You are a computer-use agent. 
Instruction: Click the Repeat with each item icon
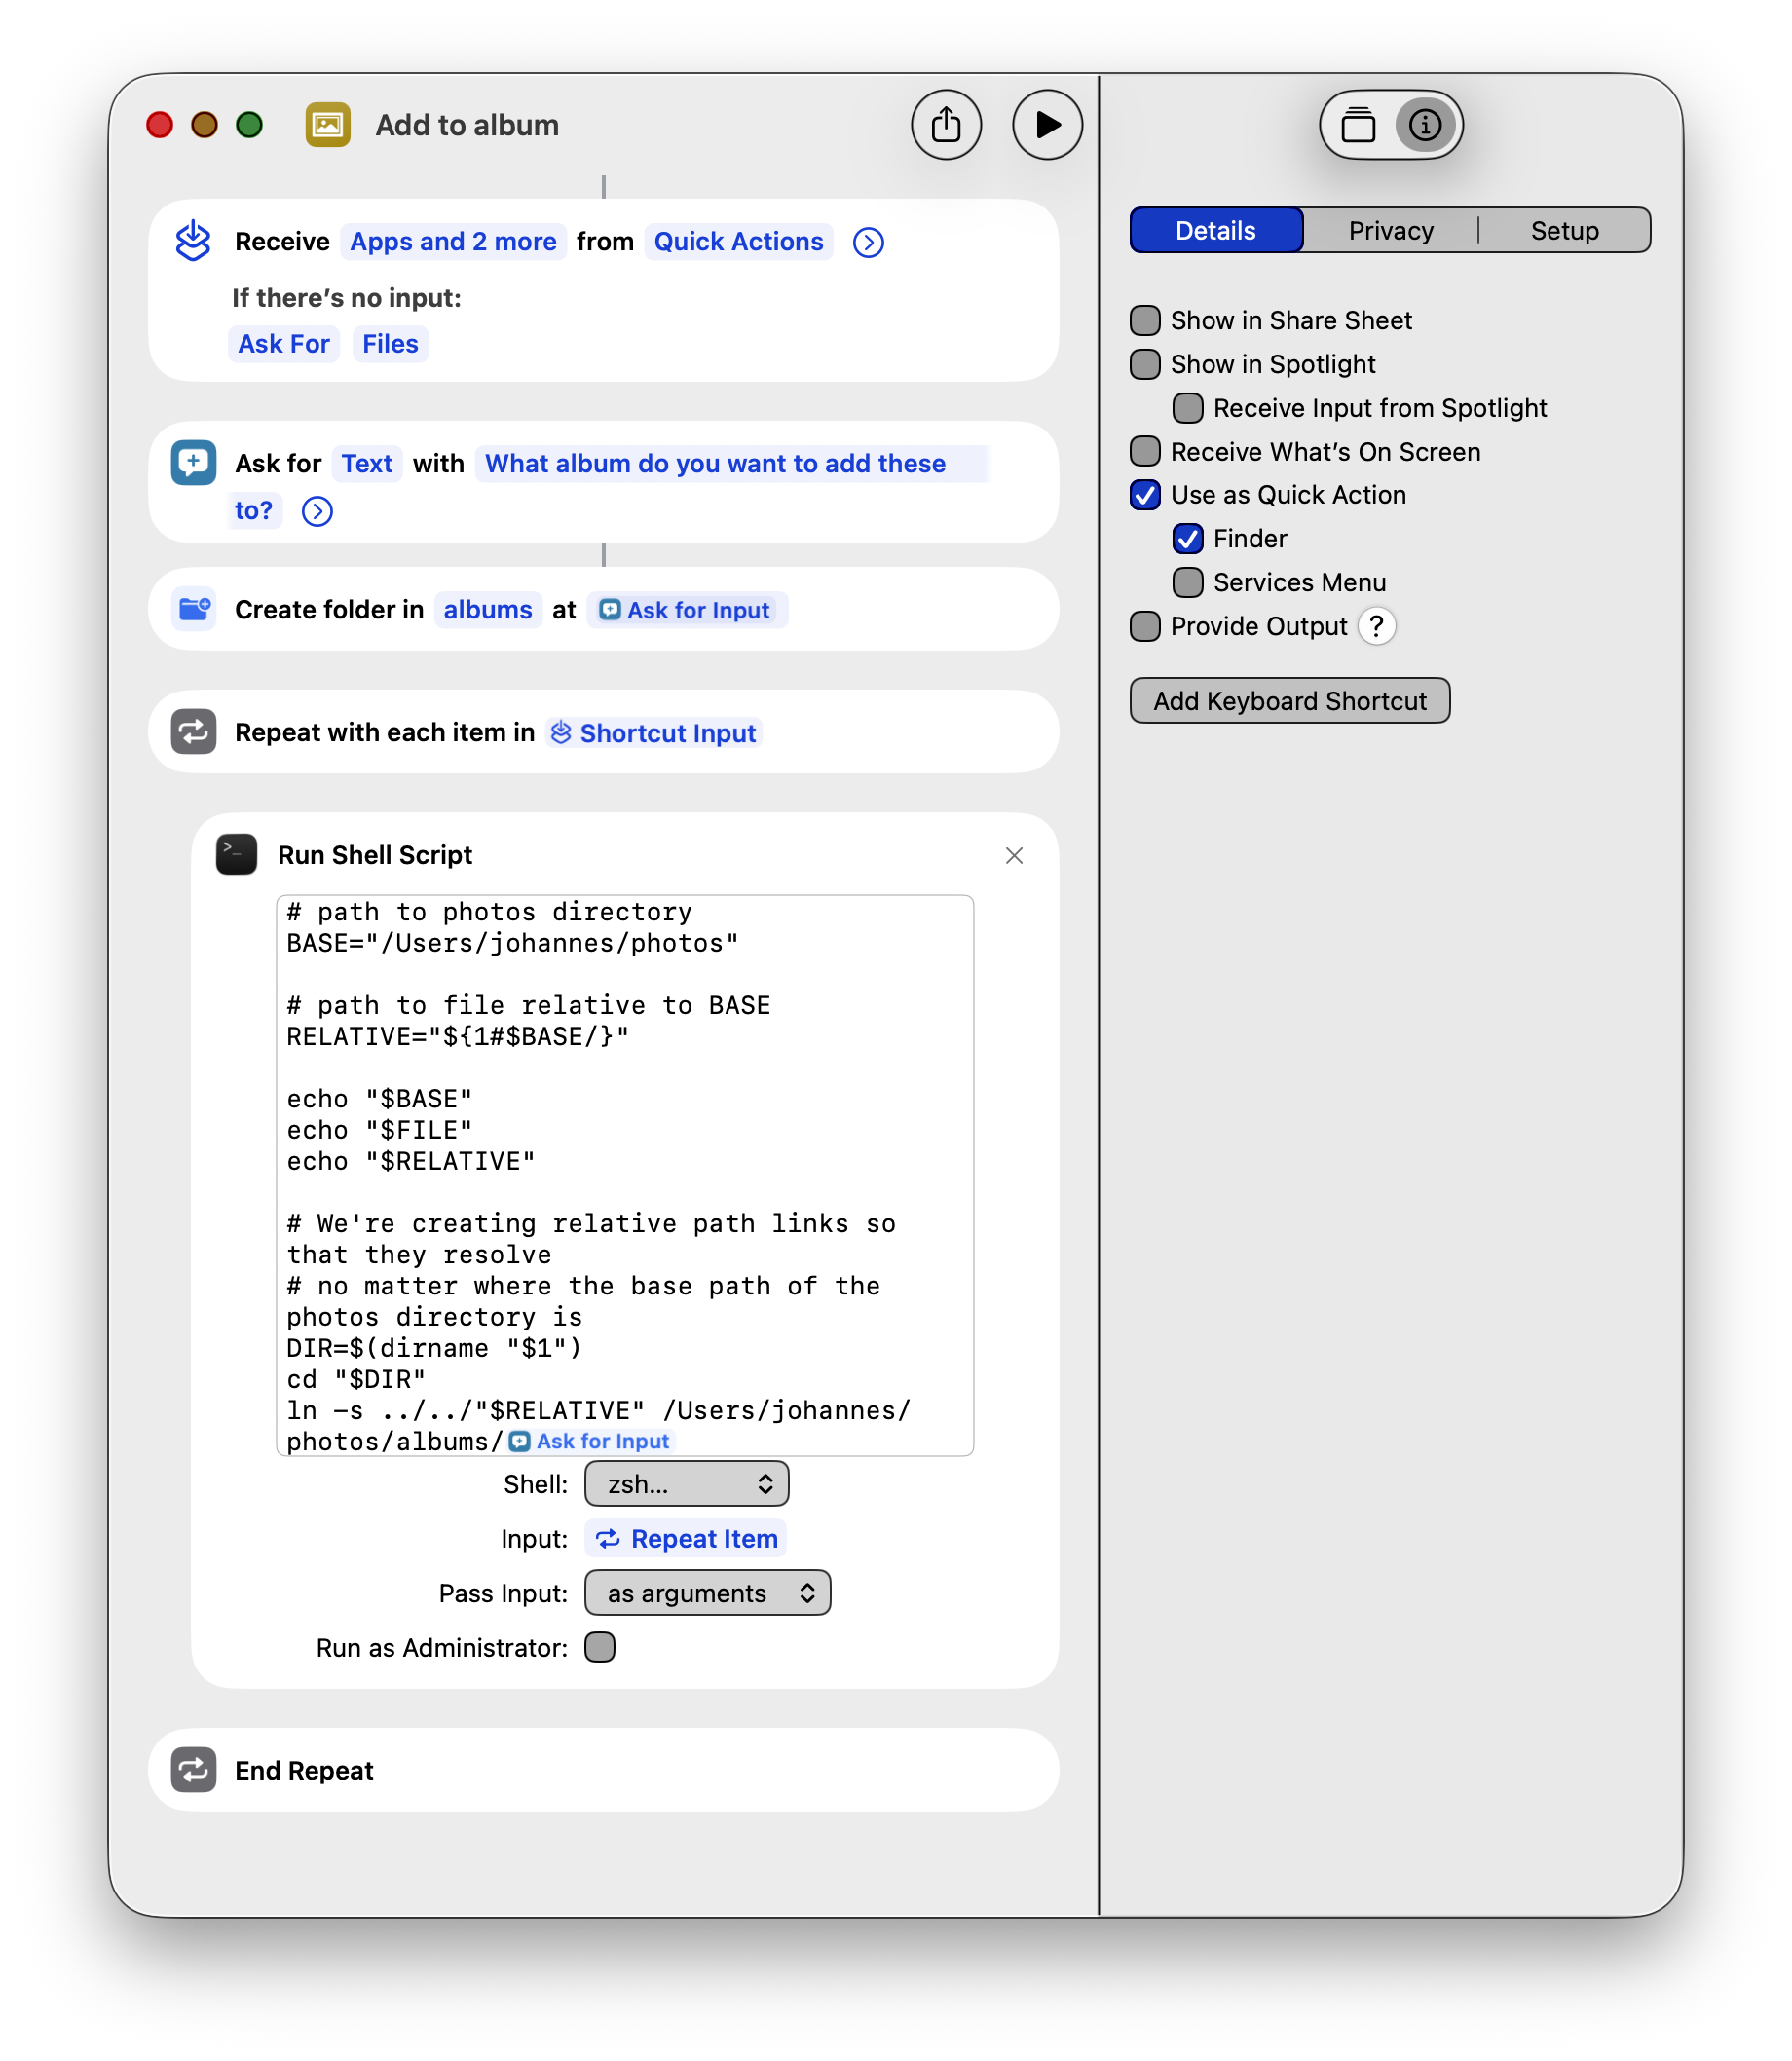pos(194,732)
